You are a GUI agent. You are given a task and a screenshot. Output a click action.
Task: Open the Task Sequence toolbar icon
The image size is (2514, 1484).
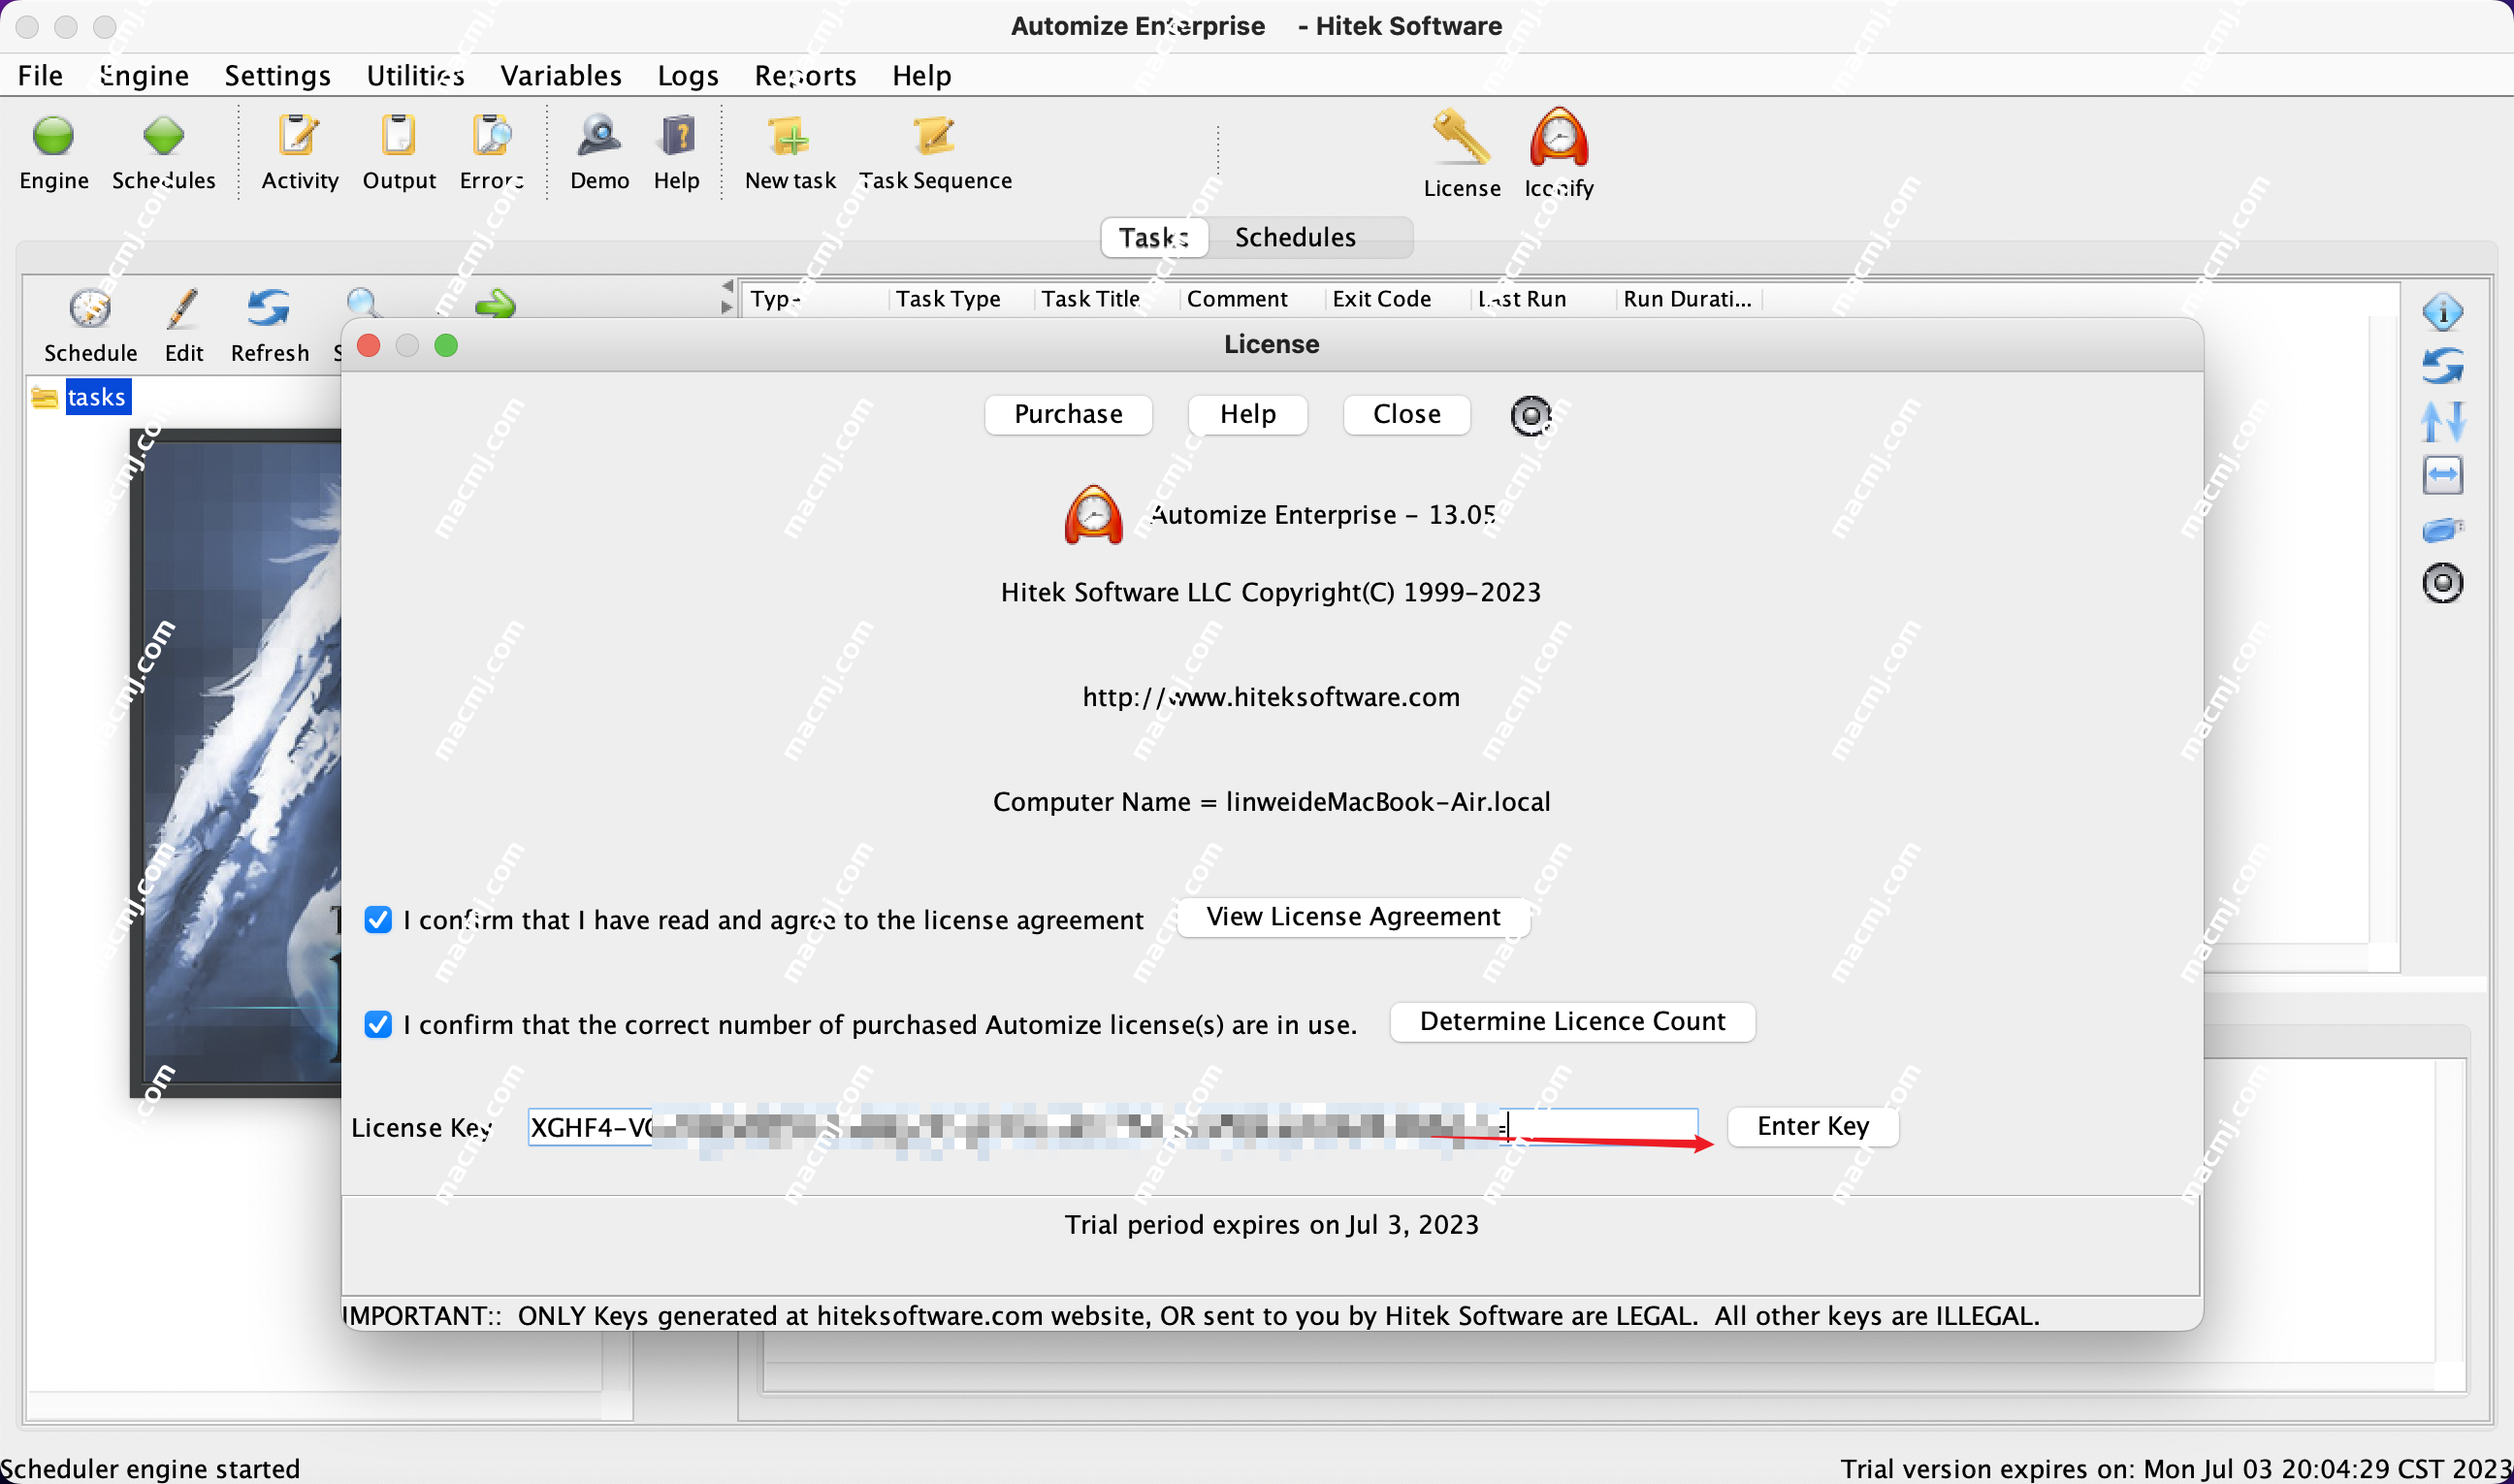(x=934, y=136)
